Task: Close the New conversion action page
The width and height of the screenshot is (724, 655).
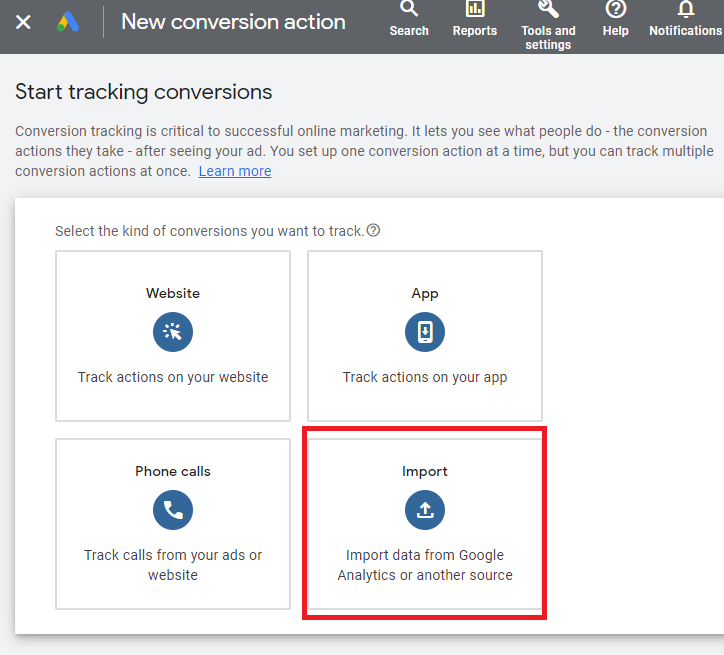Action: [23, 22]
